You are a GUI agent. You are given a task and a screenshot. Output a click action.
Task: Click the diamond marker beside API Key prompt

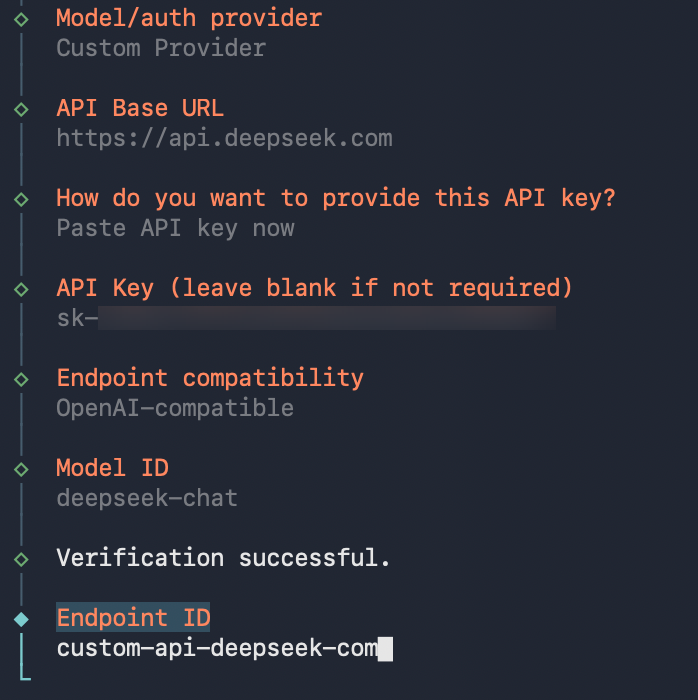(21, 288)
